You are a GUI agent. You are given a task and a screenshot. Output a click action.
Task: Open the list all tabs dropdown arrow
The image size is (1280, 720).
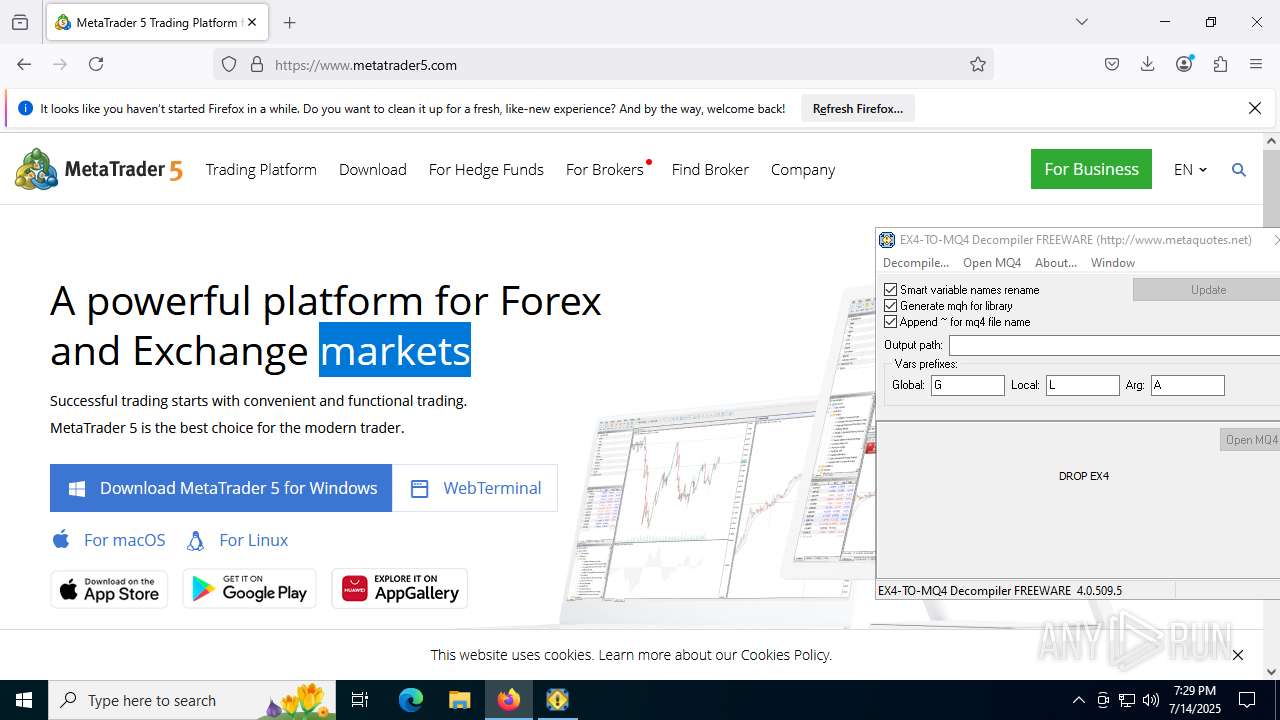[1082, 22]
